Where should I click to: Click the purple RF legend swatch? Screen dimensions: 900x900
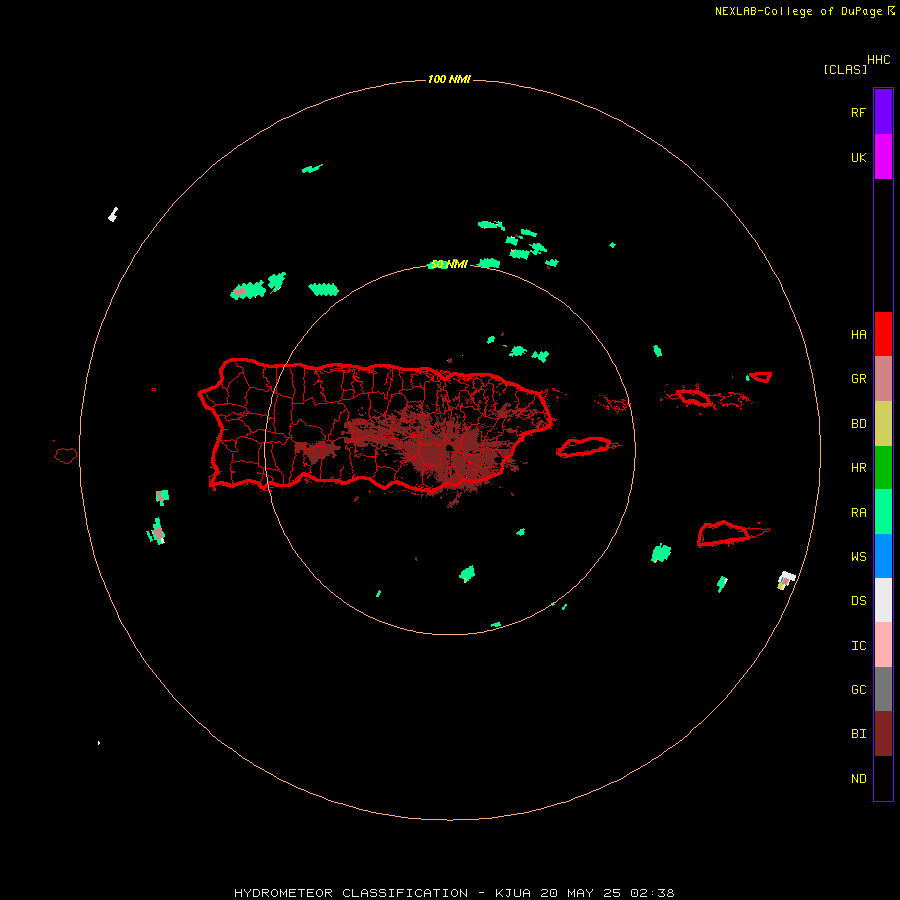point(883,111)
